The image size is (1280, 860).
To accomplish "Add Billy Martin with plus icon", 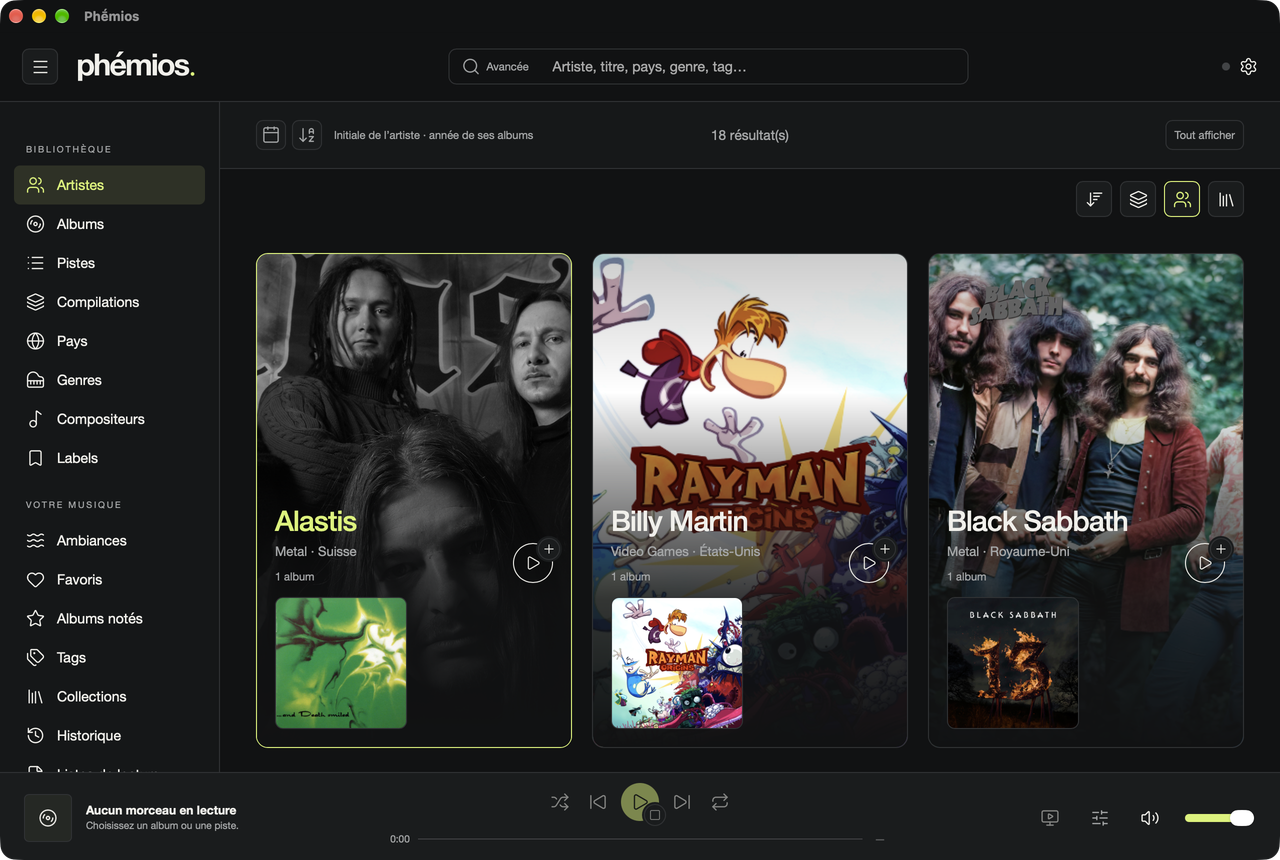I will coord(885,549).
